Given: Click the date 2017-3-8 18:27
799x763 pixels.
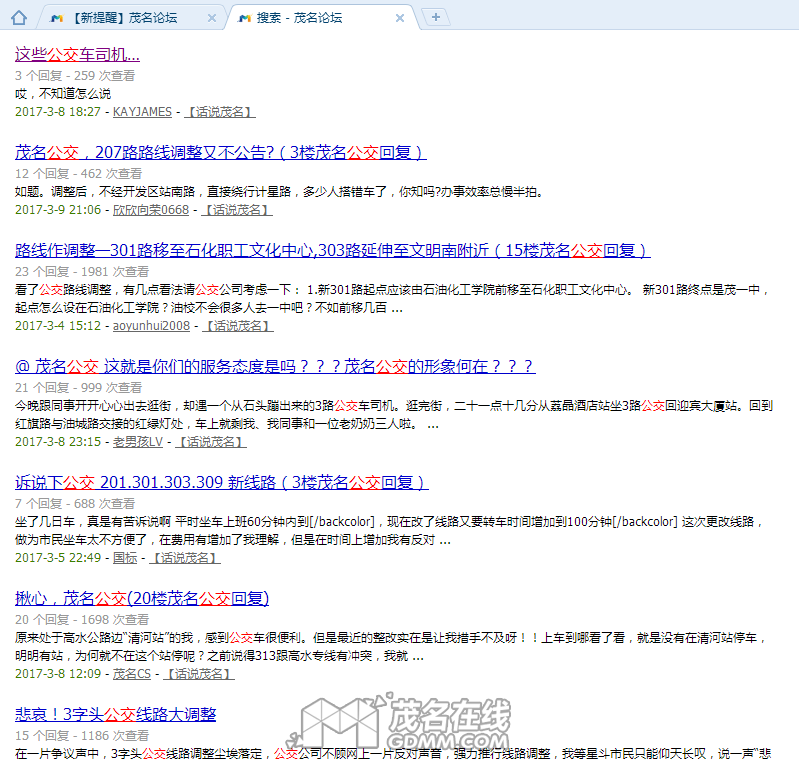Looking at the screenshot, I should 58,112.
